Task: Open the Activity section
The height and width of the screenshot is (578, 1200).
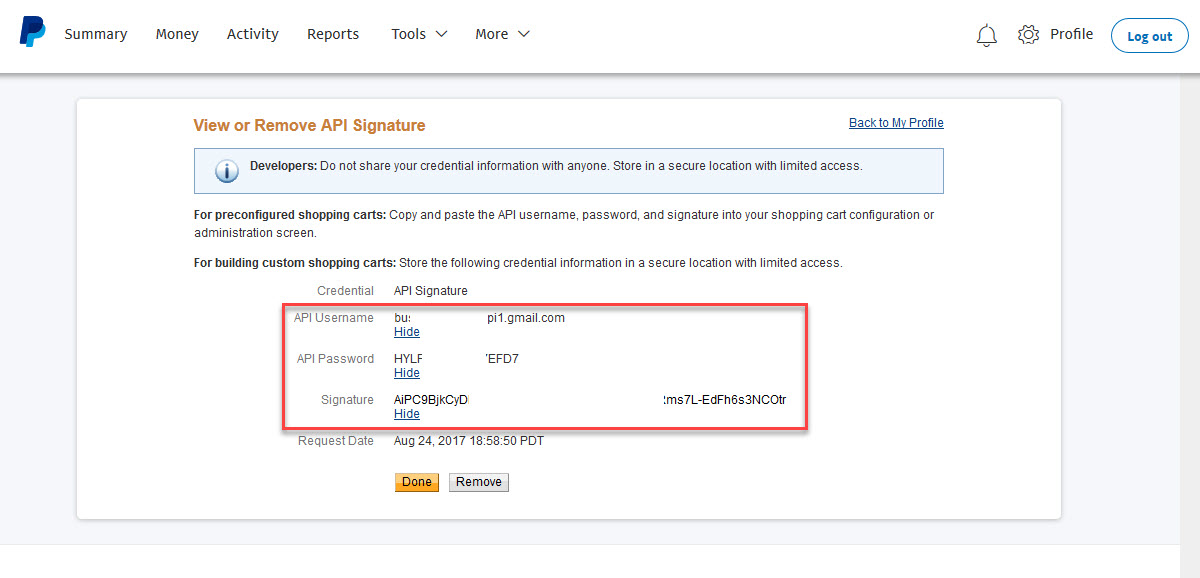Action: point(253,34)
